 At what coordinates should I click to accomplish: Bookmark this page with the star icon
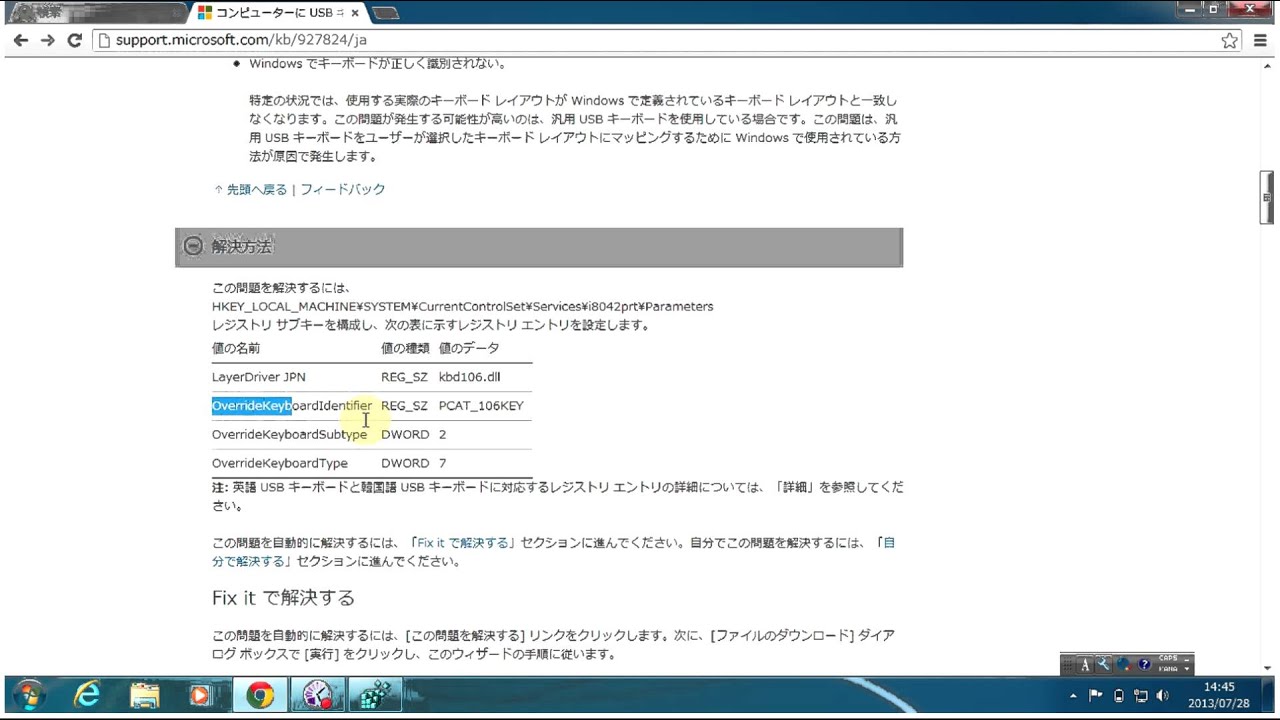click(x=1230, y=40)
